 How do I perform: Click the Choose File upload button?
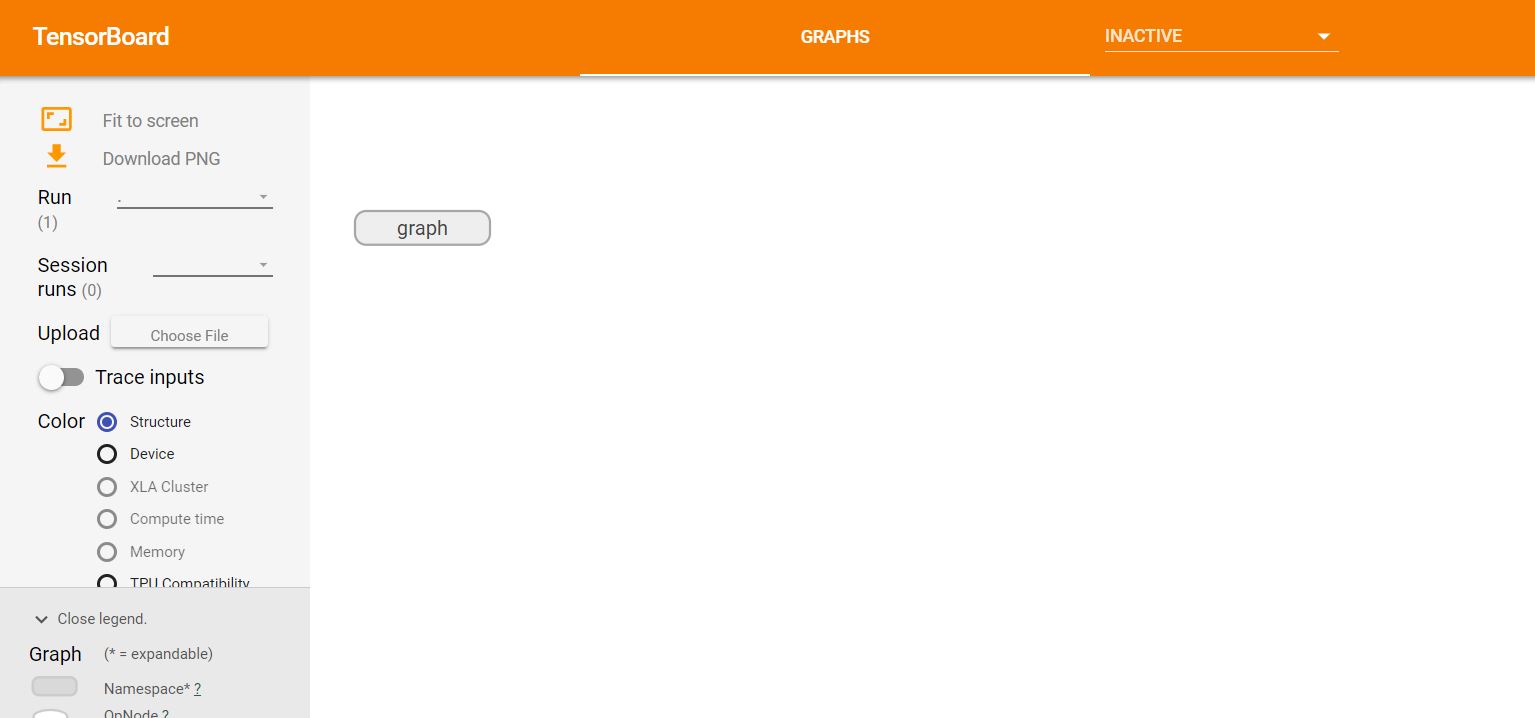(x=189, y=334)
